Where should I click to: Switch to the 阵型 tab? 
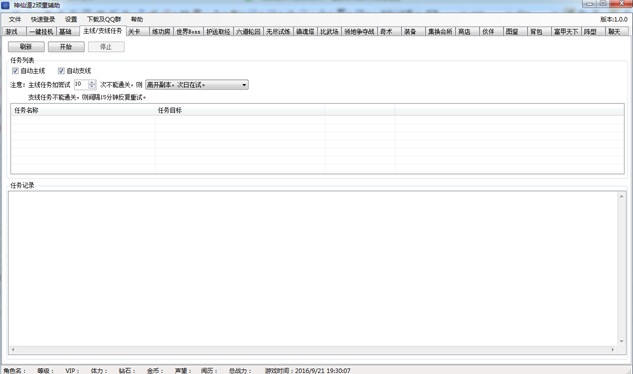tap(593, 32)
